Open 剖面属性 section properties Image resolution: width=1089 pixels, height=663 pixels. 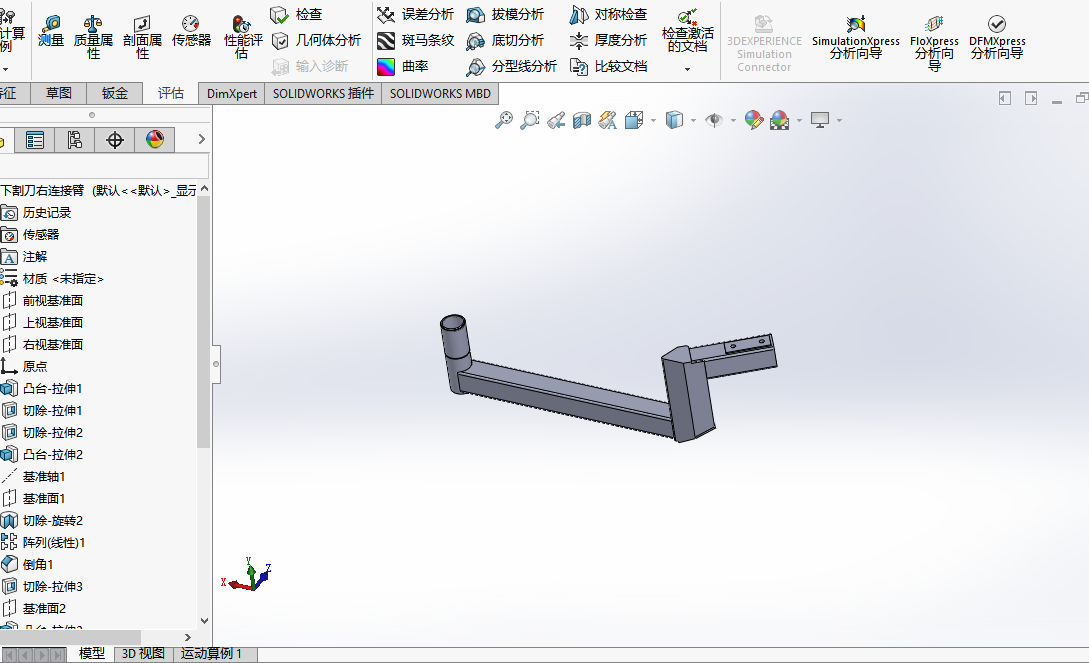142,37
